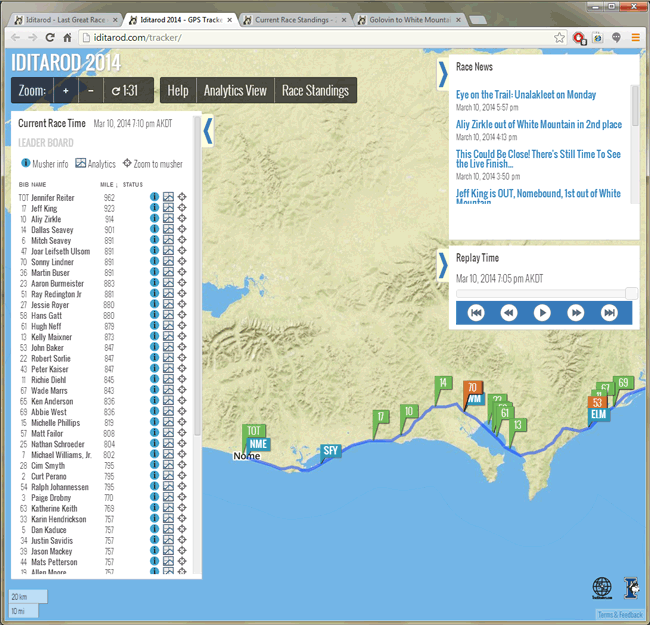This screenshot has width=650, height=625.
Task: Open Analytics View
Action: [235, 90]
